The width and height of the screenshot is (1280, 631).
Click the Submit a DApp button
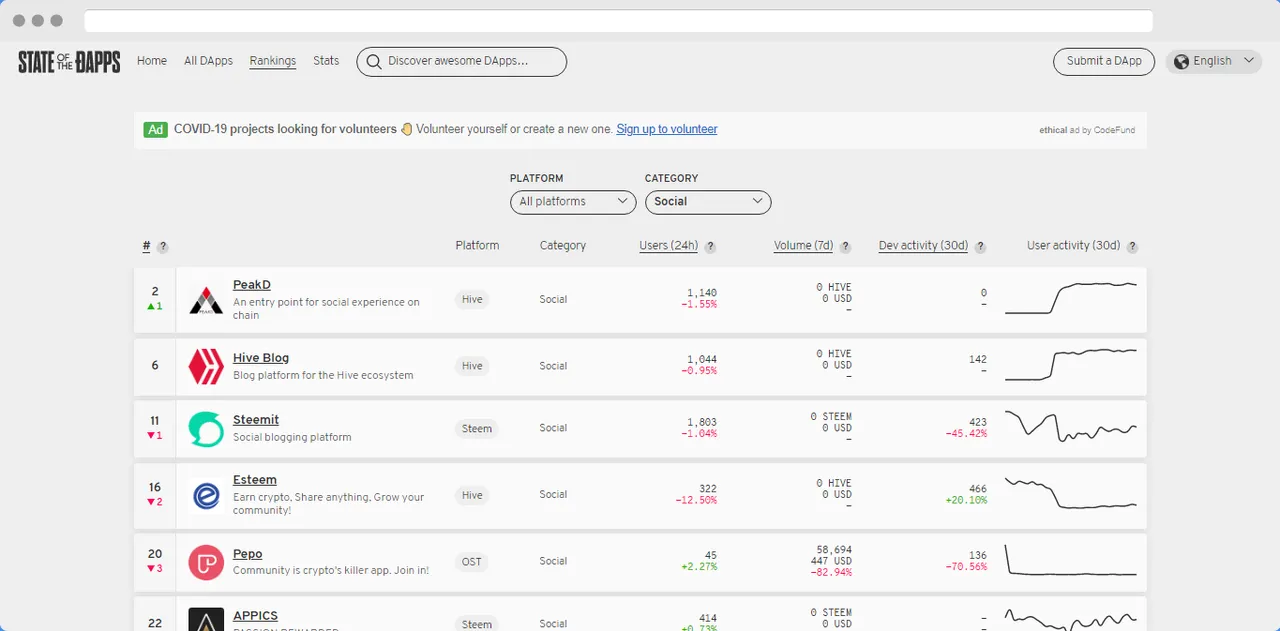(x=1104, y=62)
